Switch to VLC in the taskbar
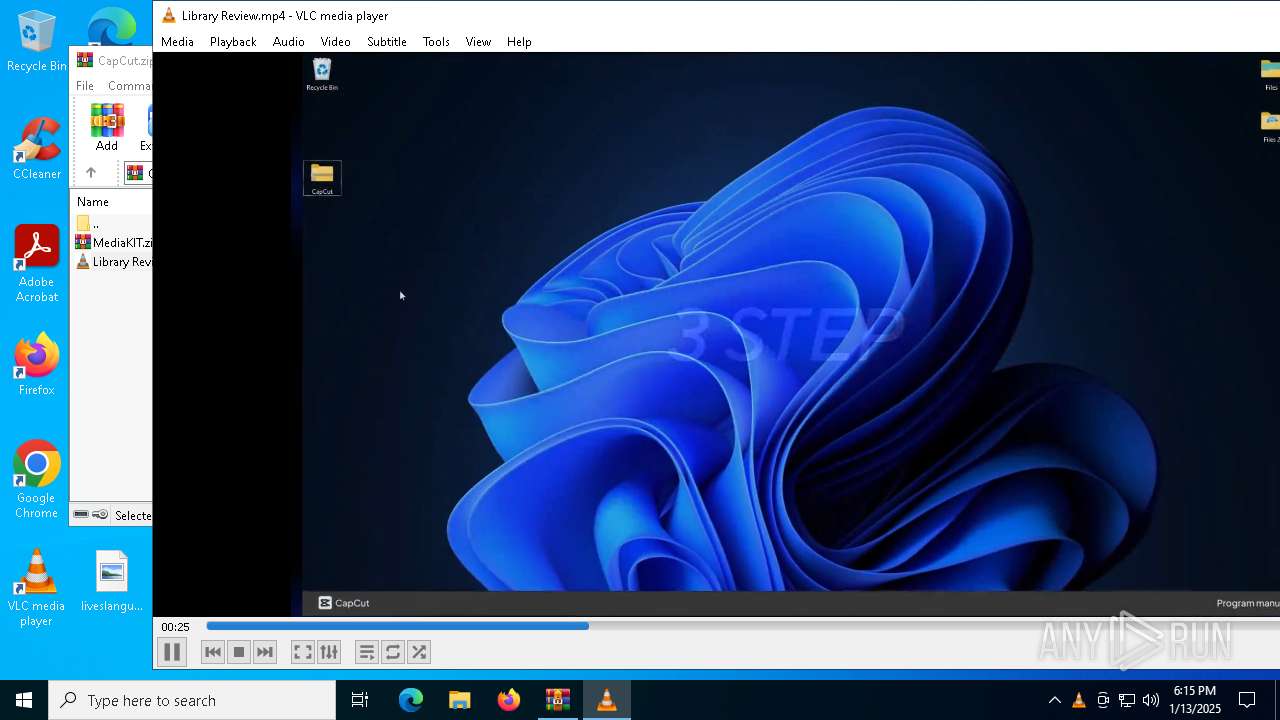 coord(607,700)
